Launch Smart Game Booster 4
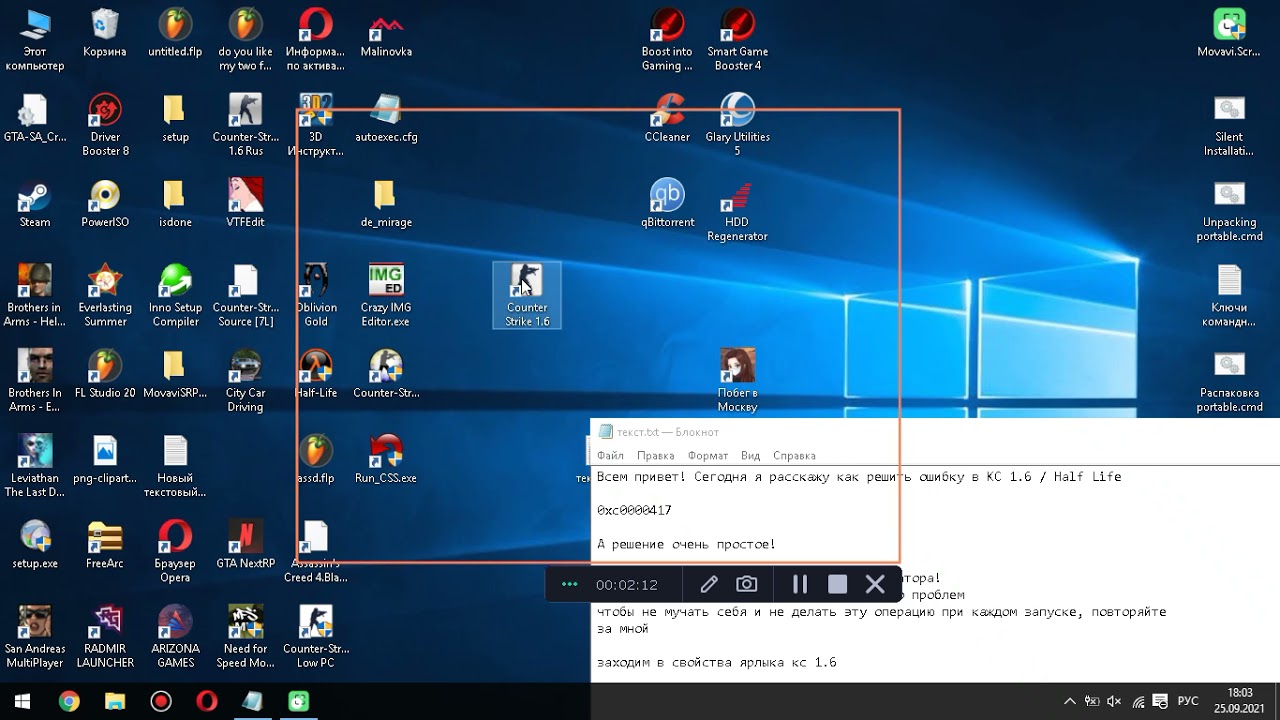 (737, 40)
